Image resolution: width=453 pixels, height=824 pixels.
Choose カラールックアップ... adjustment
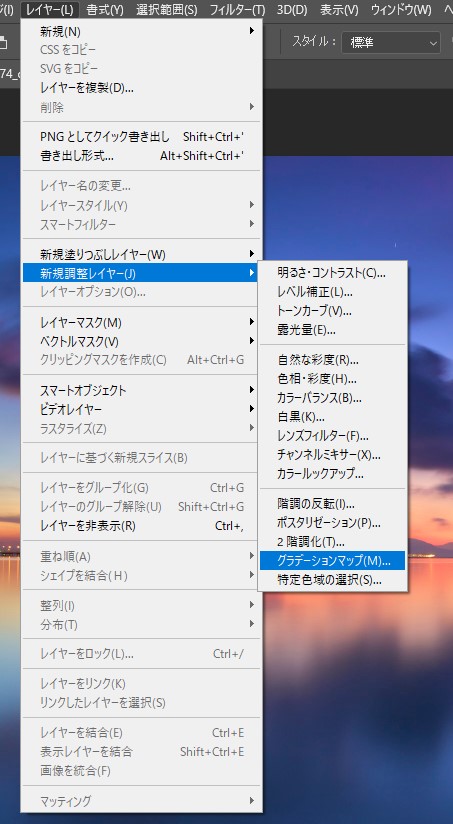333,473
